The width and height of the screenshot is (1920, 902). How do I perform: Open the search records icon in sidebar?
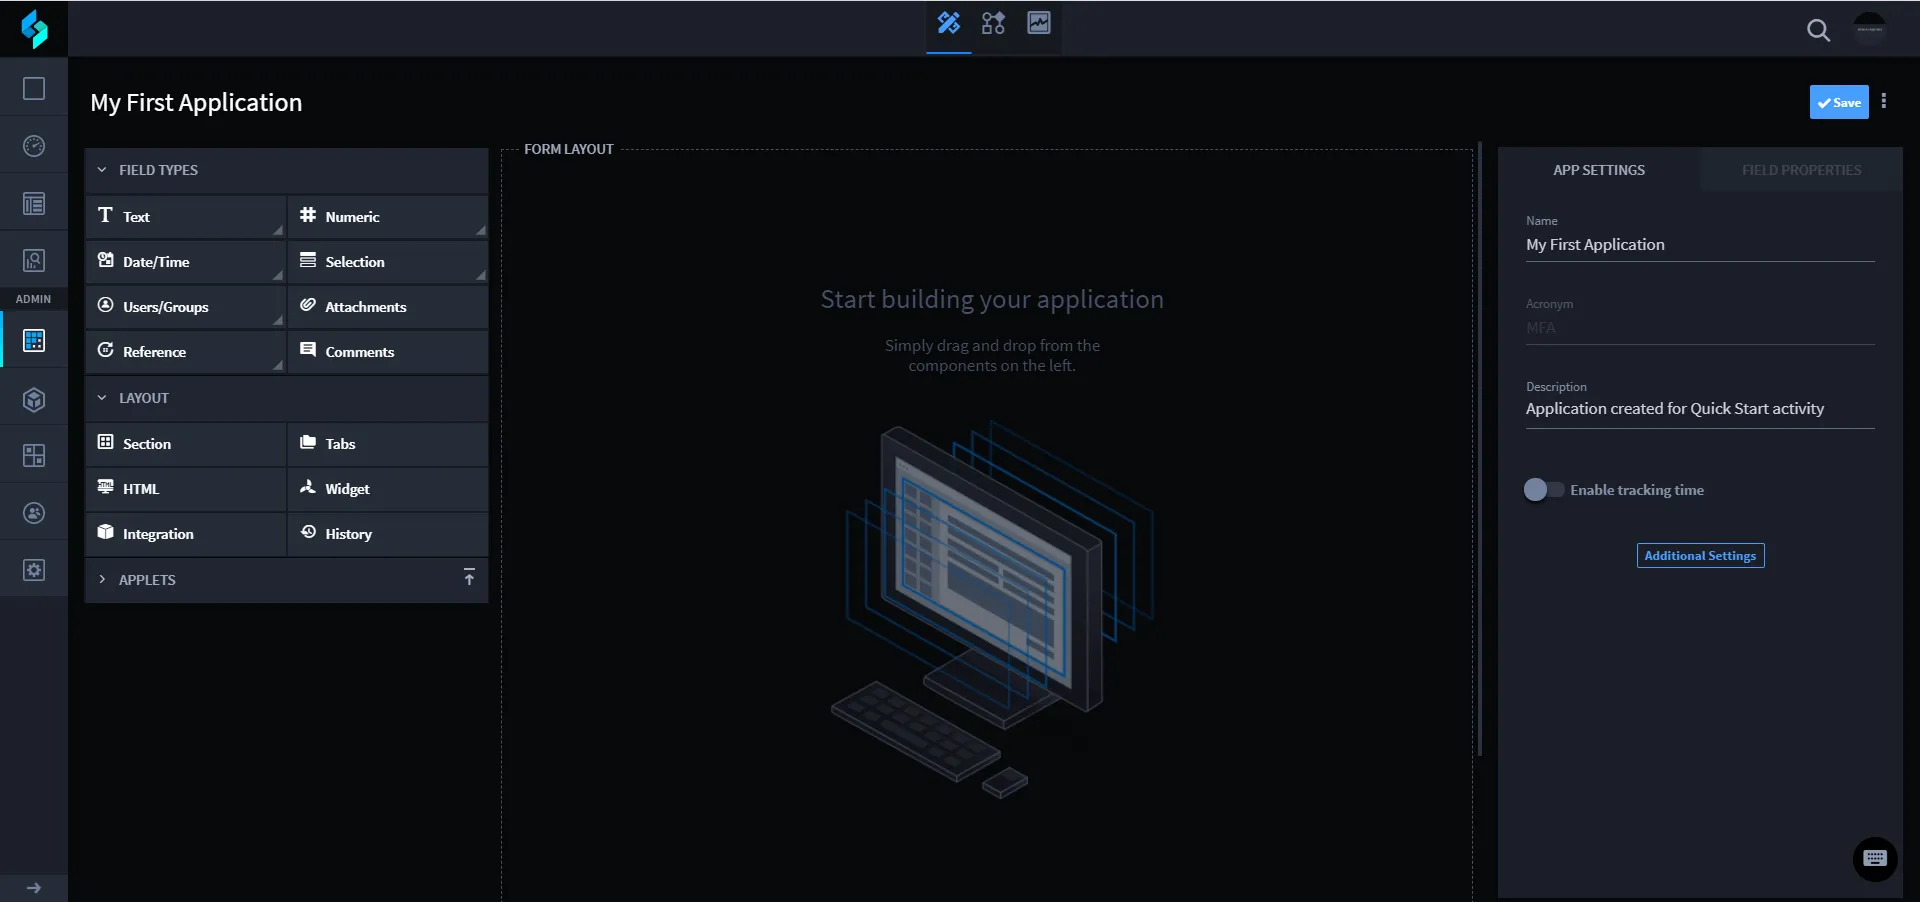(34, 261)
